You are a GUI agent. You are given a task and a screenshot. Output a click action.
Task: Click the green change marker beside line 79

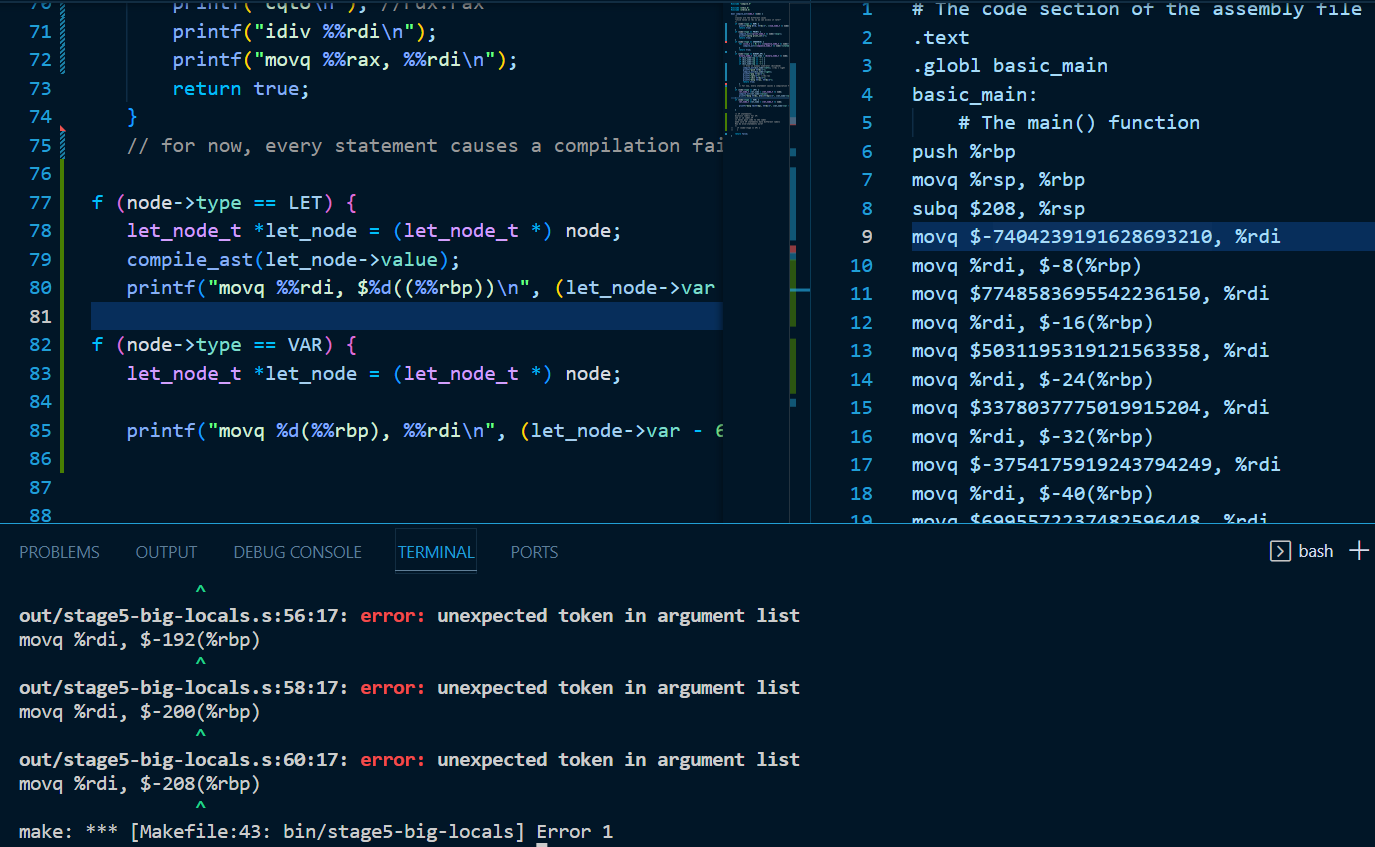pos(63,260)
